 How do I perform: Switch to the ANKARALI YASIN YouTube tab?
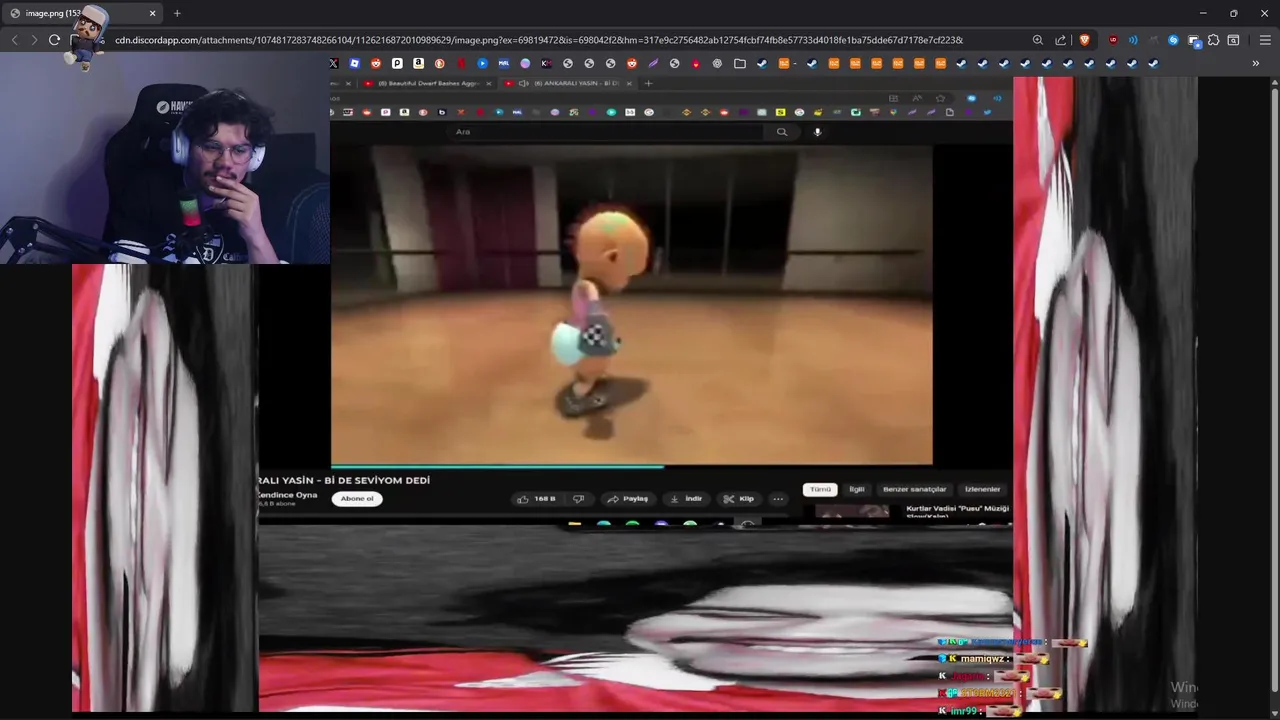click(x=568, y=83)
